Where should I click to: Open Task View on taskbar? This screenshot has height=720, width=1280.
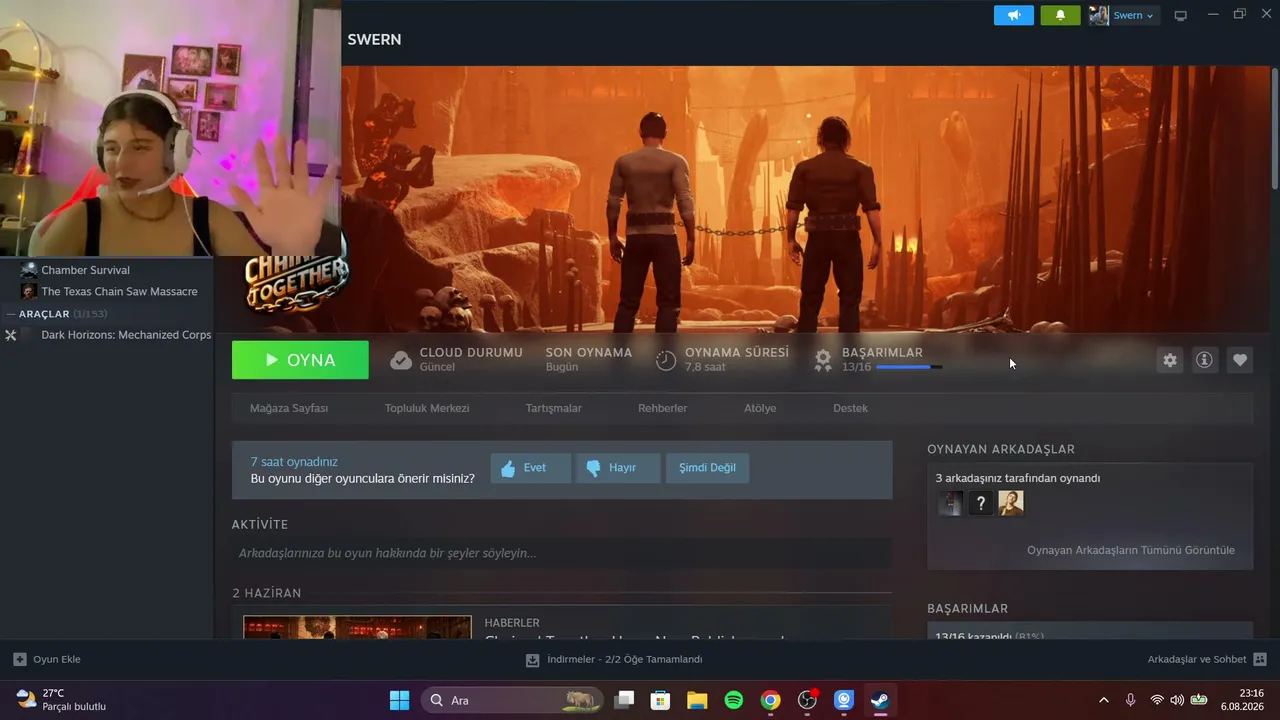(624, 700)
